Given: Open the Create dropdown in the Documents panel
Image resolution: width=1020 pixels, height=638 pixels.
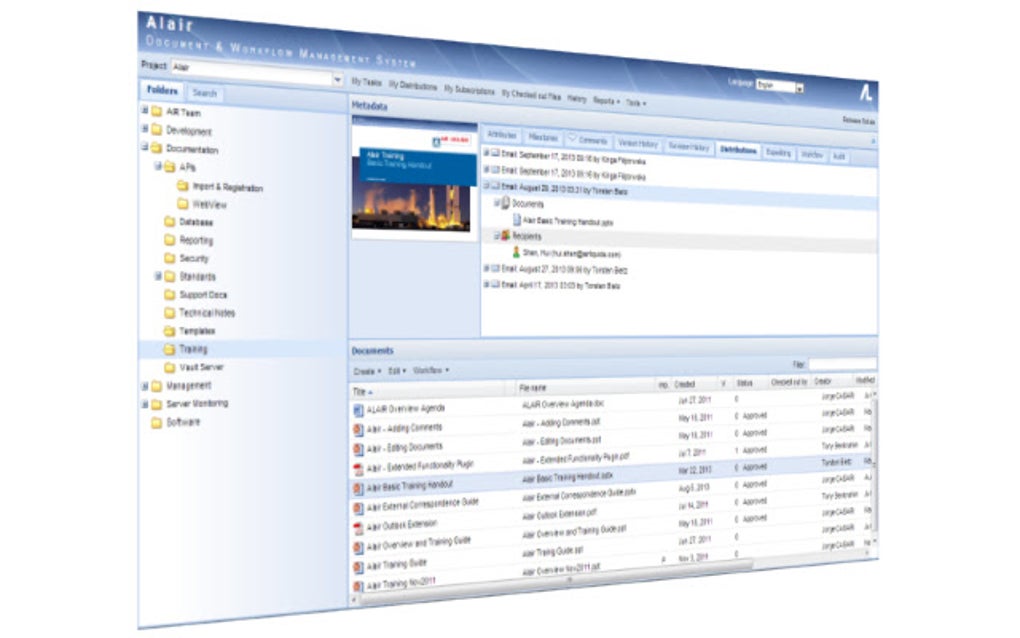Looking at the screenshot, I should tap(365, 372).
